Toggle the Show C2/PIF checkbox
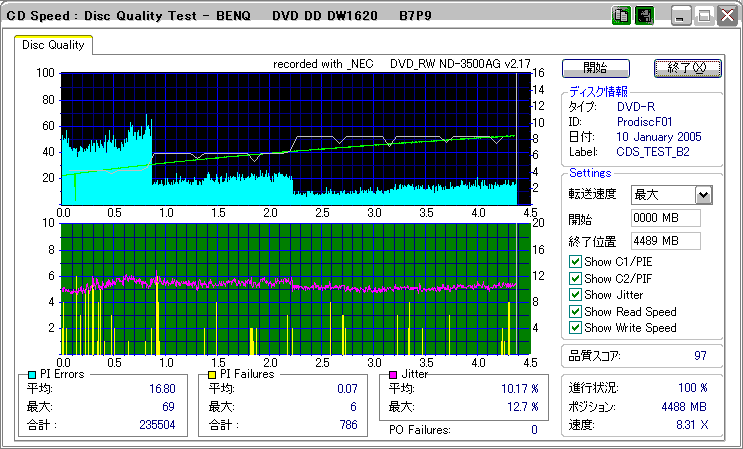This screenshot has width=743, height=449. coord(575,278)
